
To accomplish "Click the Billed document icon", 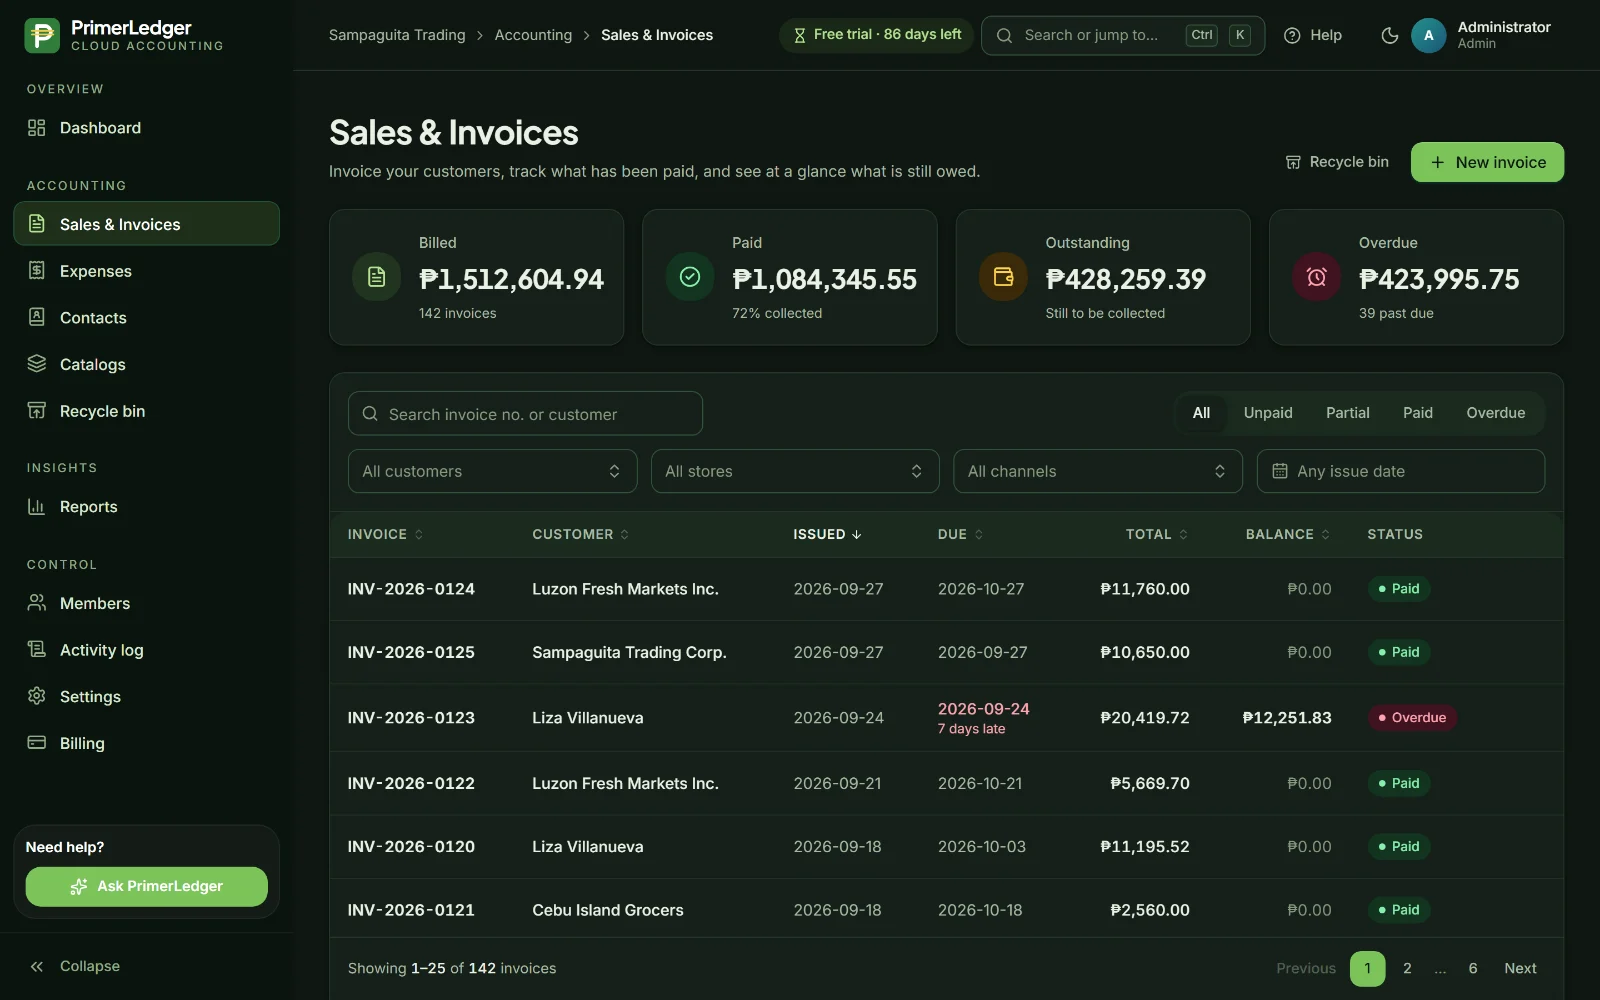I will coord(377,277).
